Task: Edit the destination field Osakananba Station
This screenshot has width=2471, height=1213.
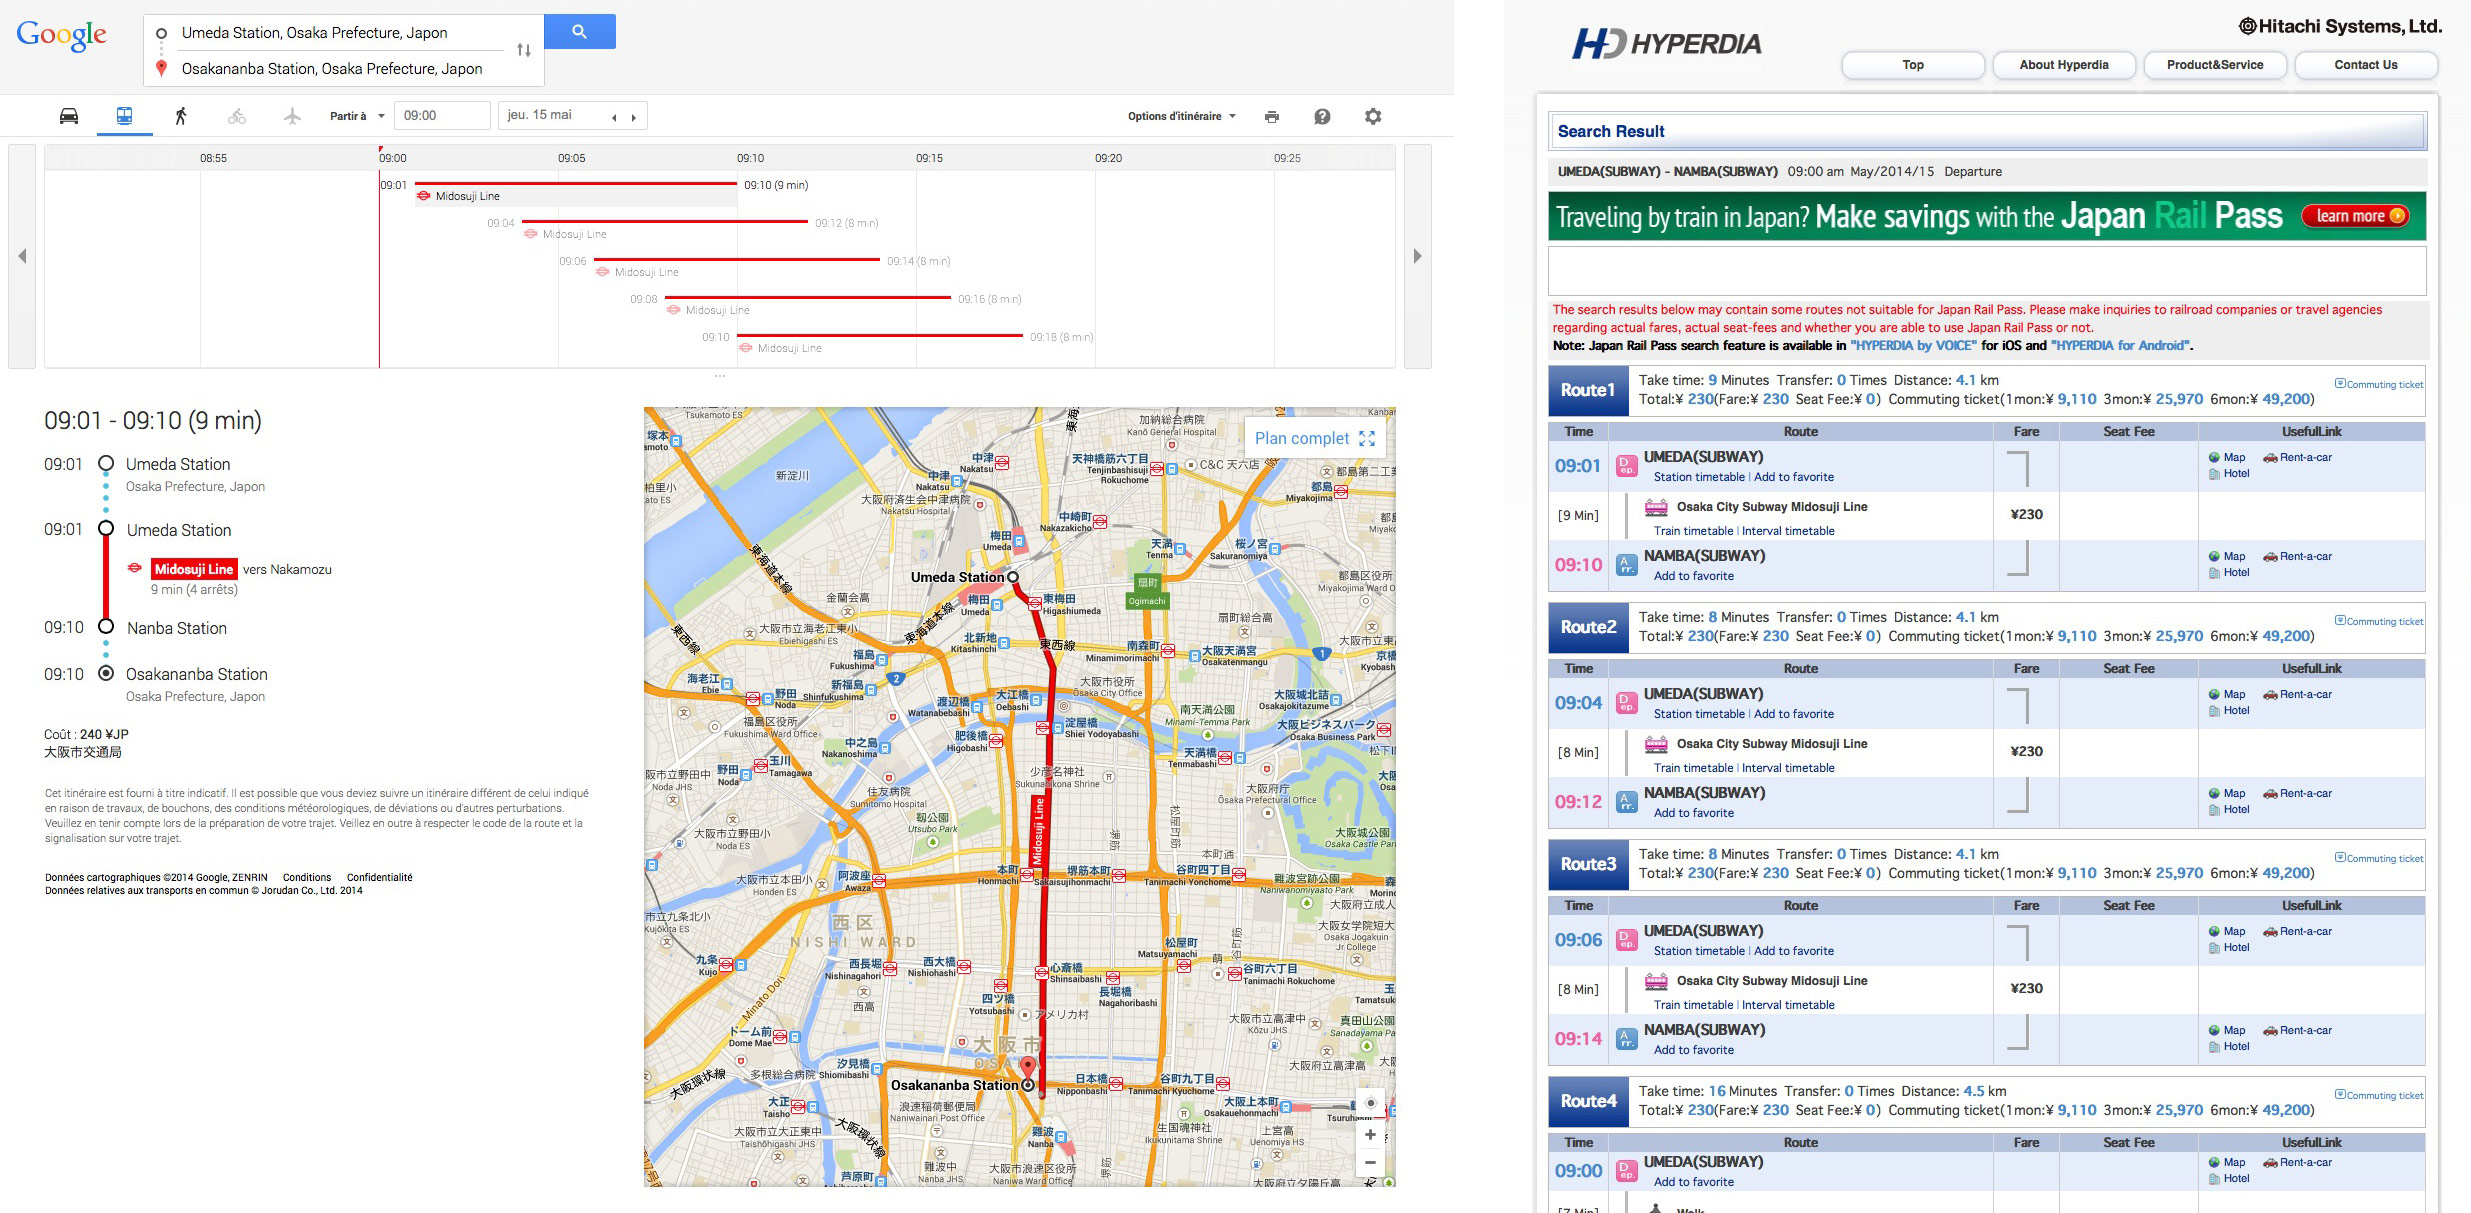Action: click(342, 69)
